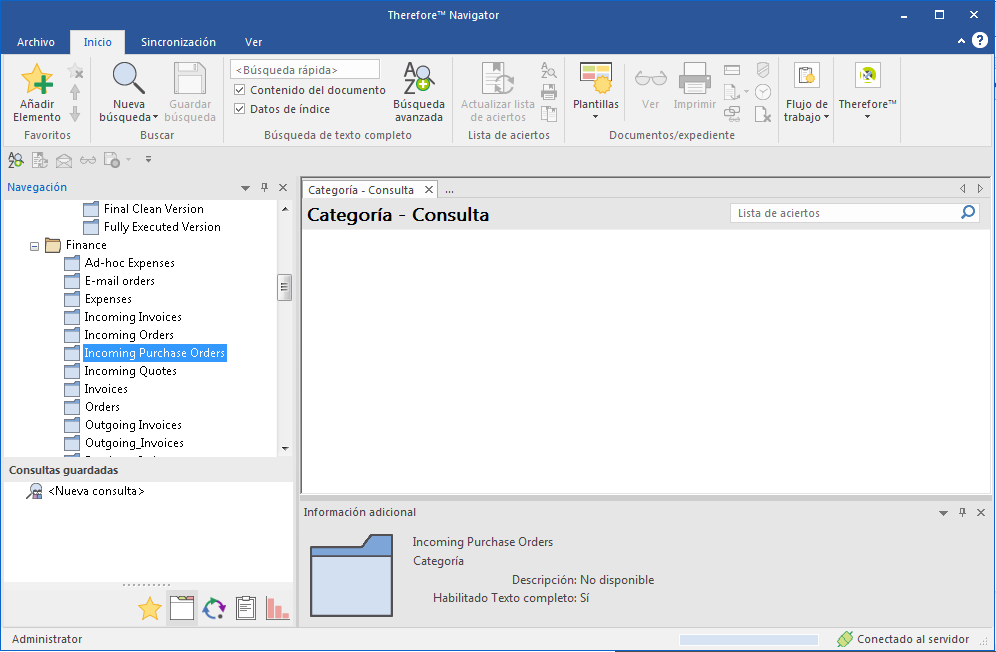Open the bar chart reports icon at bottom
The height and width of the screenshot is (652, 996).
(278, 608)
